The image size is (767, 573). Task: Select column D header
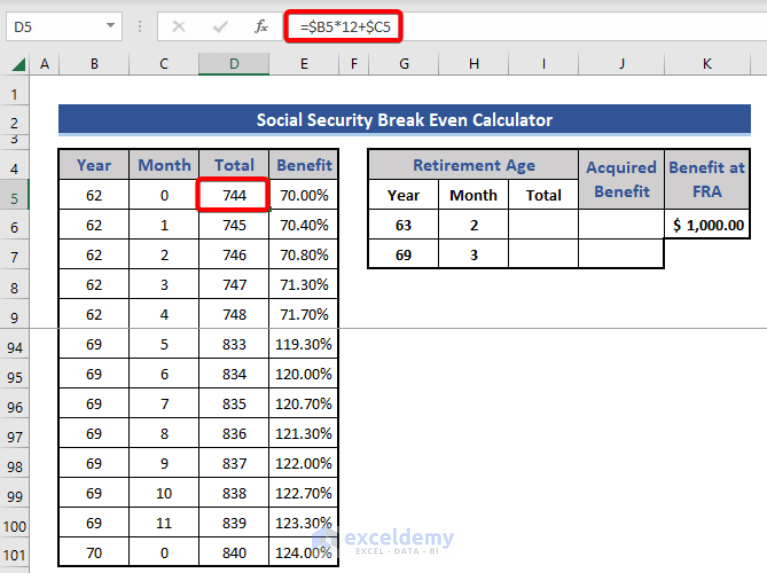[x=234, y=64]
